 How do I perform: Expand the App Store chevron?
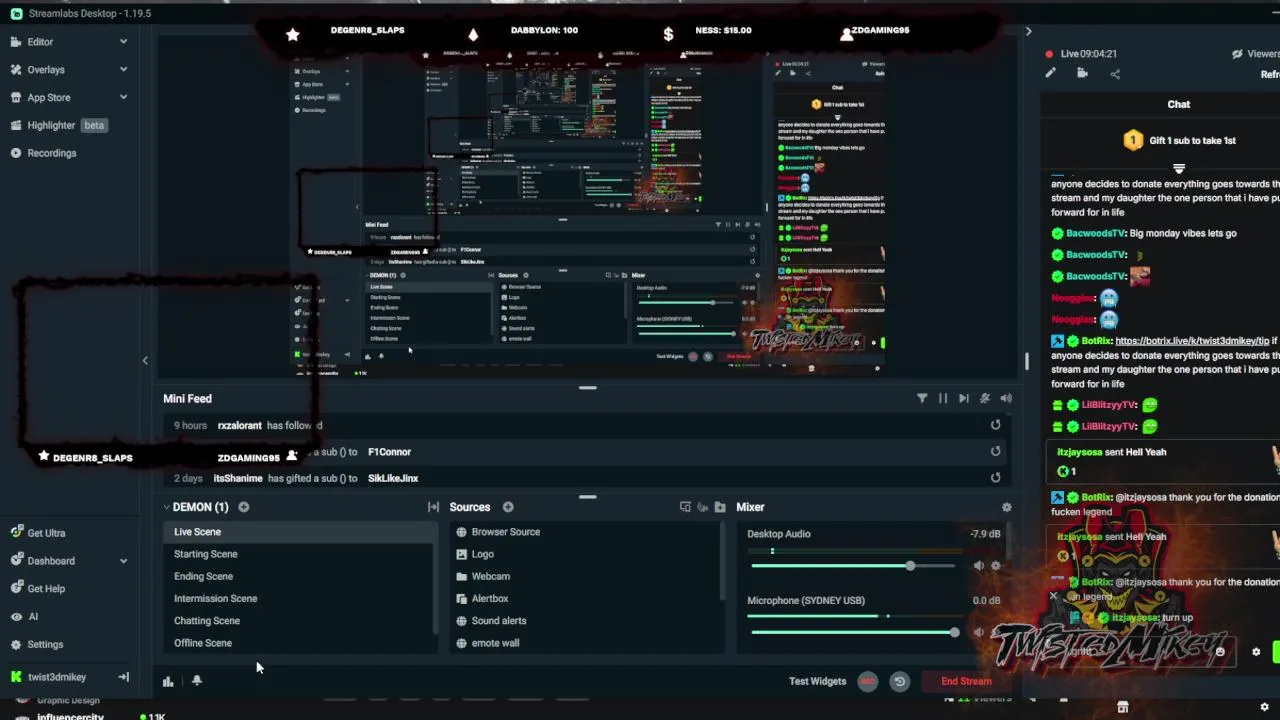point(123,98)
